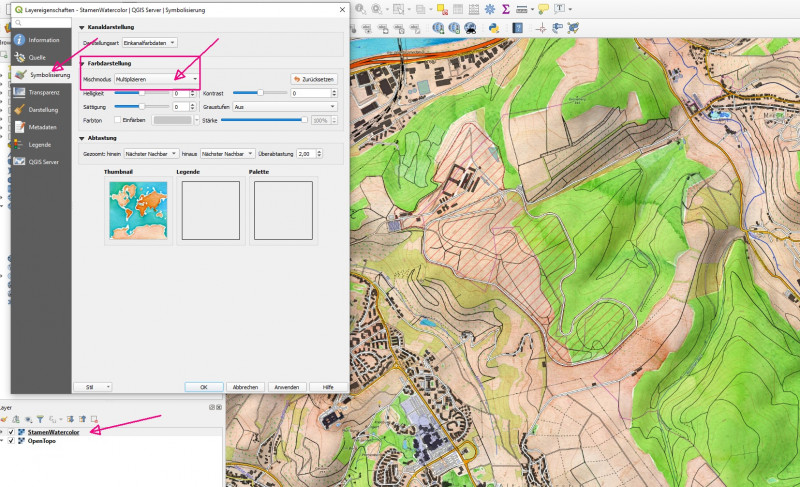This screenshot has height=487, width=800.
Task: Click the map tips speech bubble icon
Action: [543, 9]
